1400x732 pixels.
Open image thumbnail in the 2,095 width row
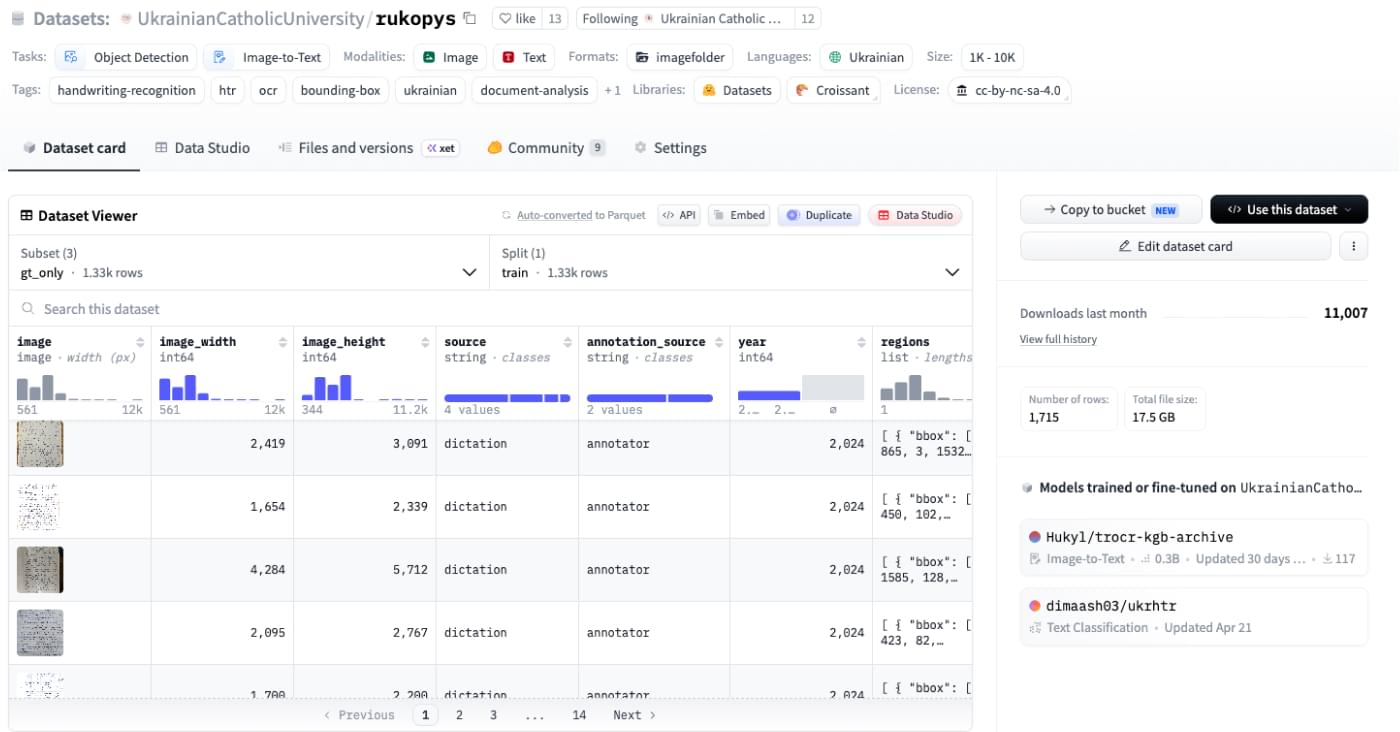pyautogui.click(x=40, y=633)
